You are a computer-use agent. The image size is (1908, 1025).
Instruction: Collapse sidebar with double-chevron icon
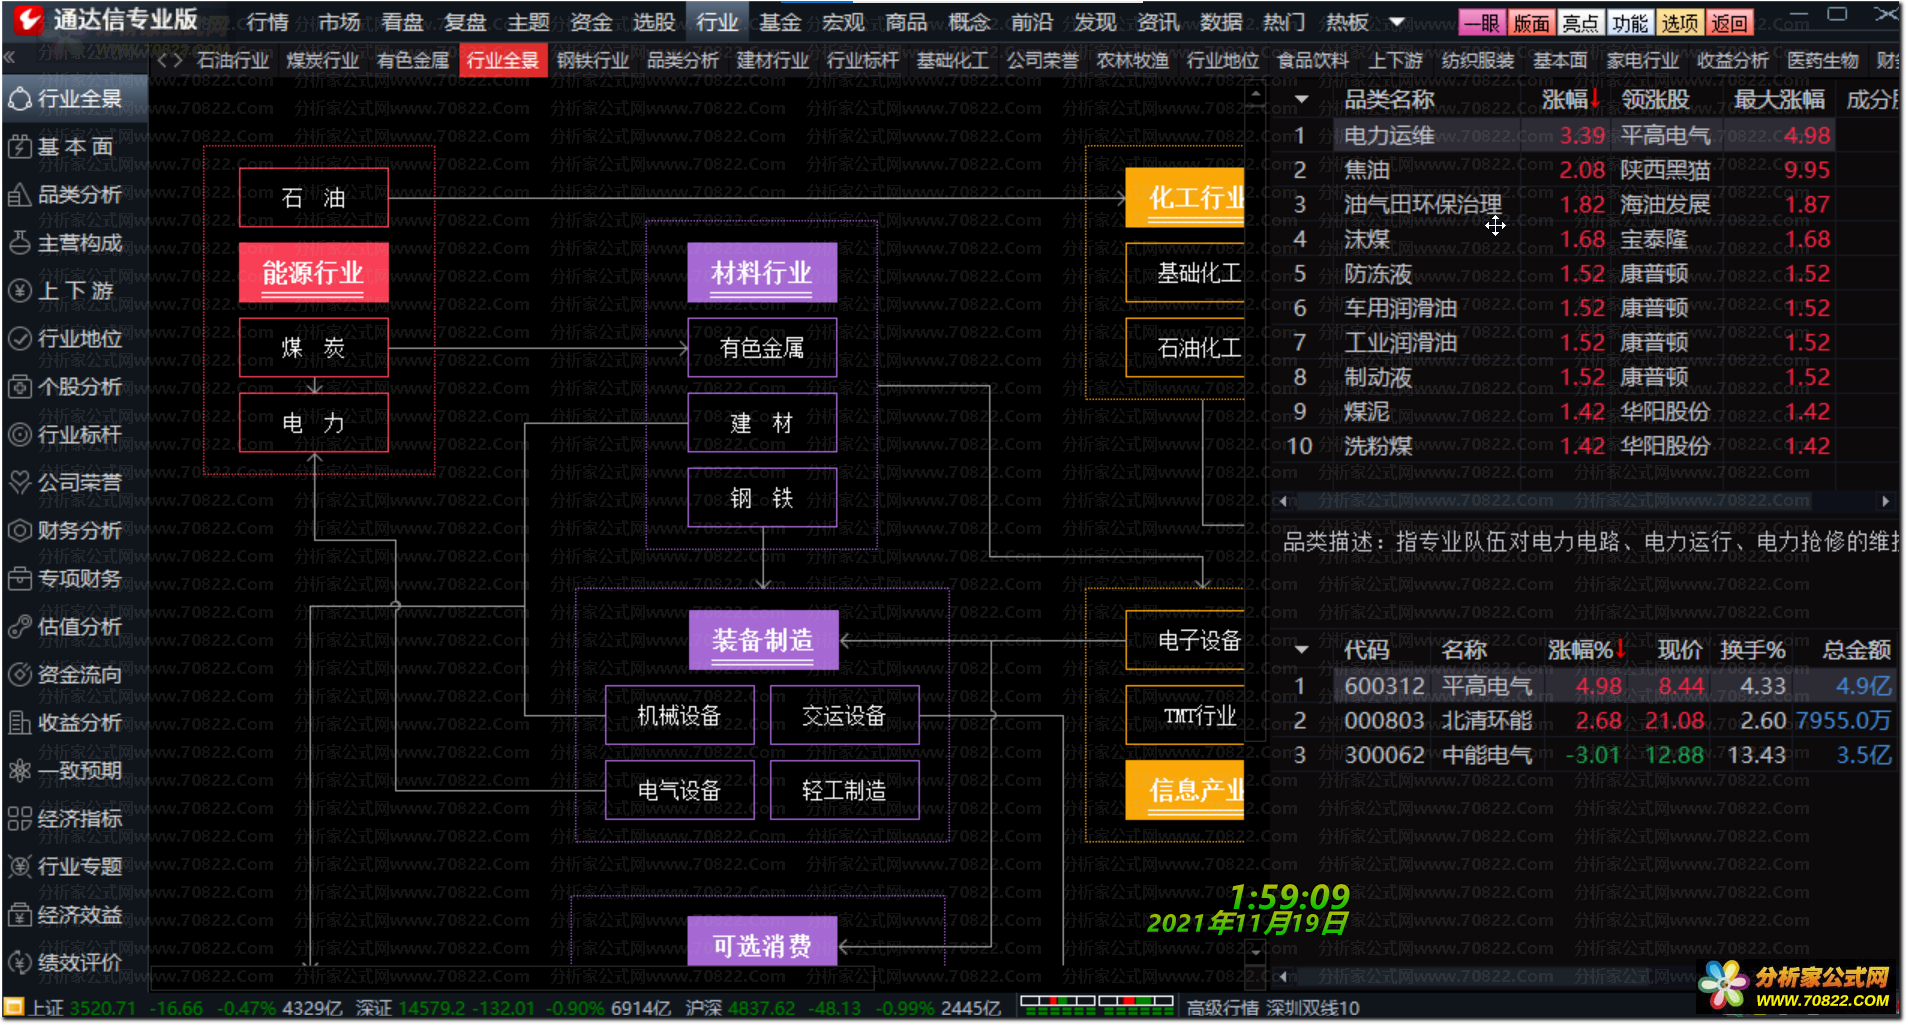point(10,58)
